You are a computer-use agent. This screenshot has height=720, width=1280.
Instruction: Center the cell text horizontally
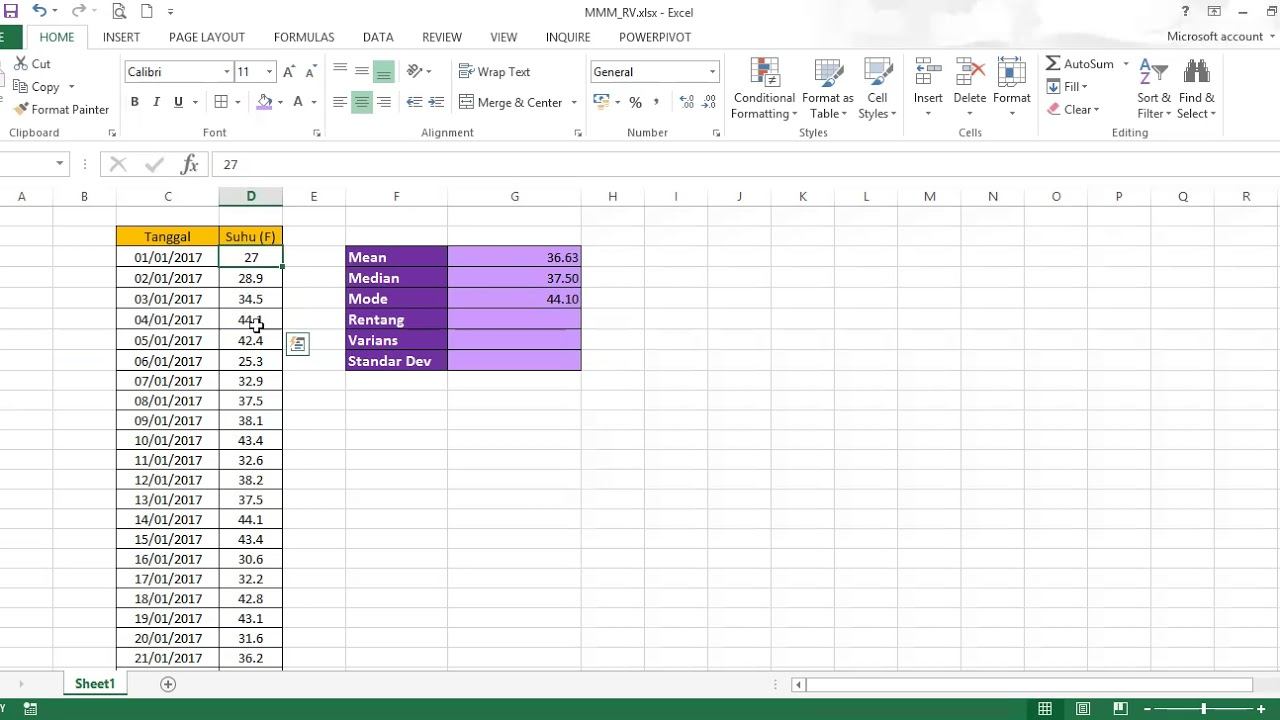[362, 102]
